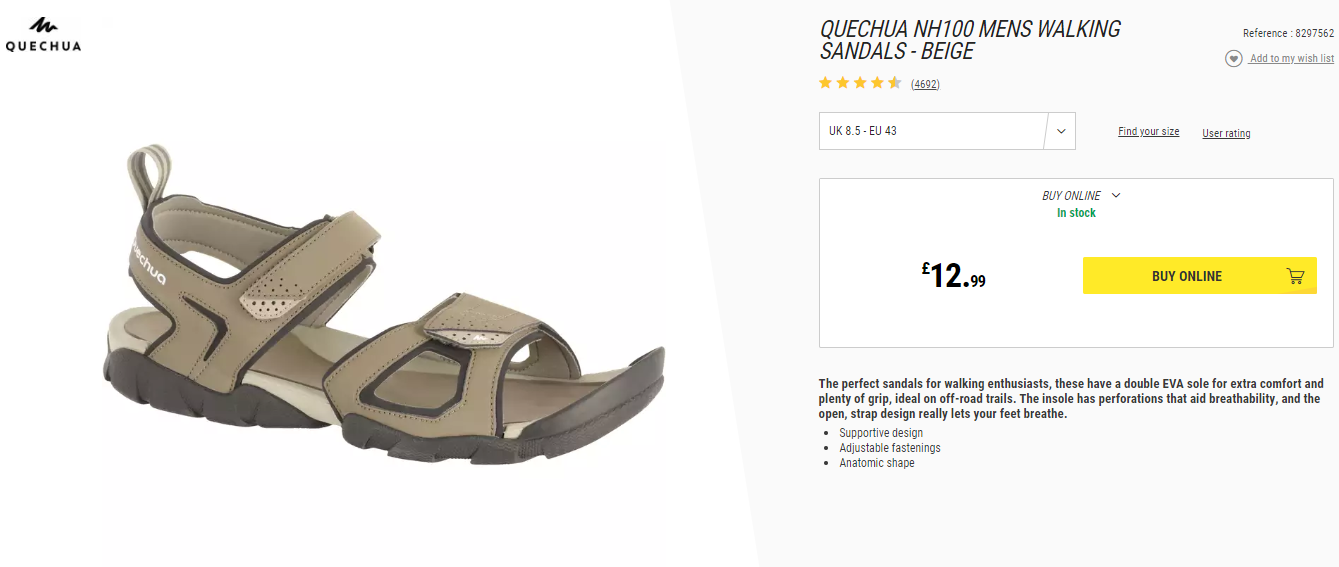Screen dimensions: 1339x567
Task: Click the green In stock status
Action: click(x=1076, y=213)
